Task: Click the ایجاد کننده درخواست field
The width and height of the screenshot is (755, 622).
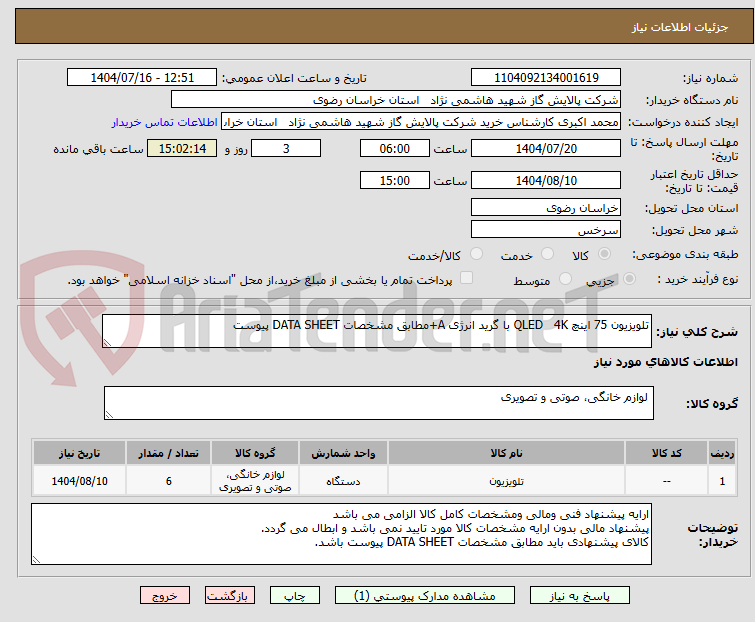Action: pos(421,122)
